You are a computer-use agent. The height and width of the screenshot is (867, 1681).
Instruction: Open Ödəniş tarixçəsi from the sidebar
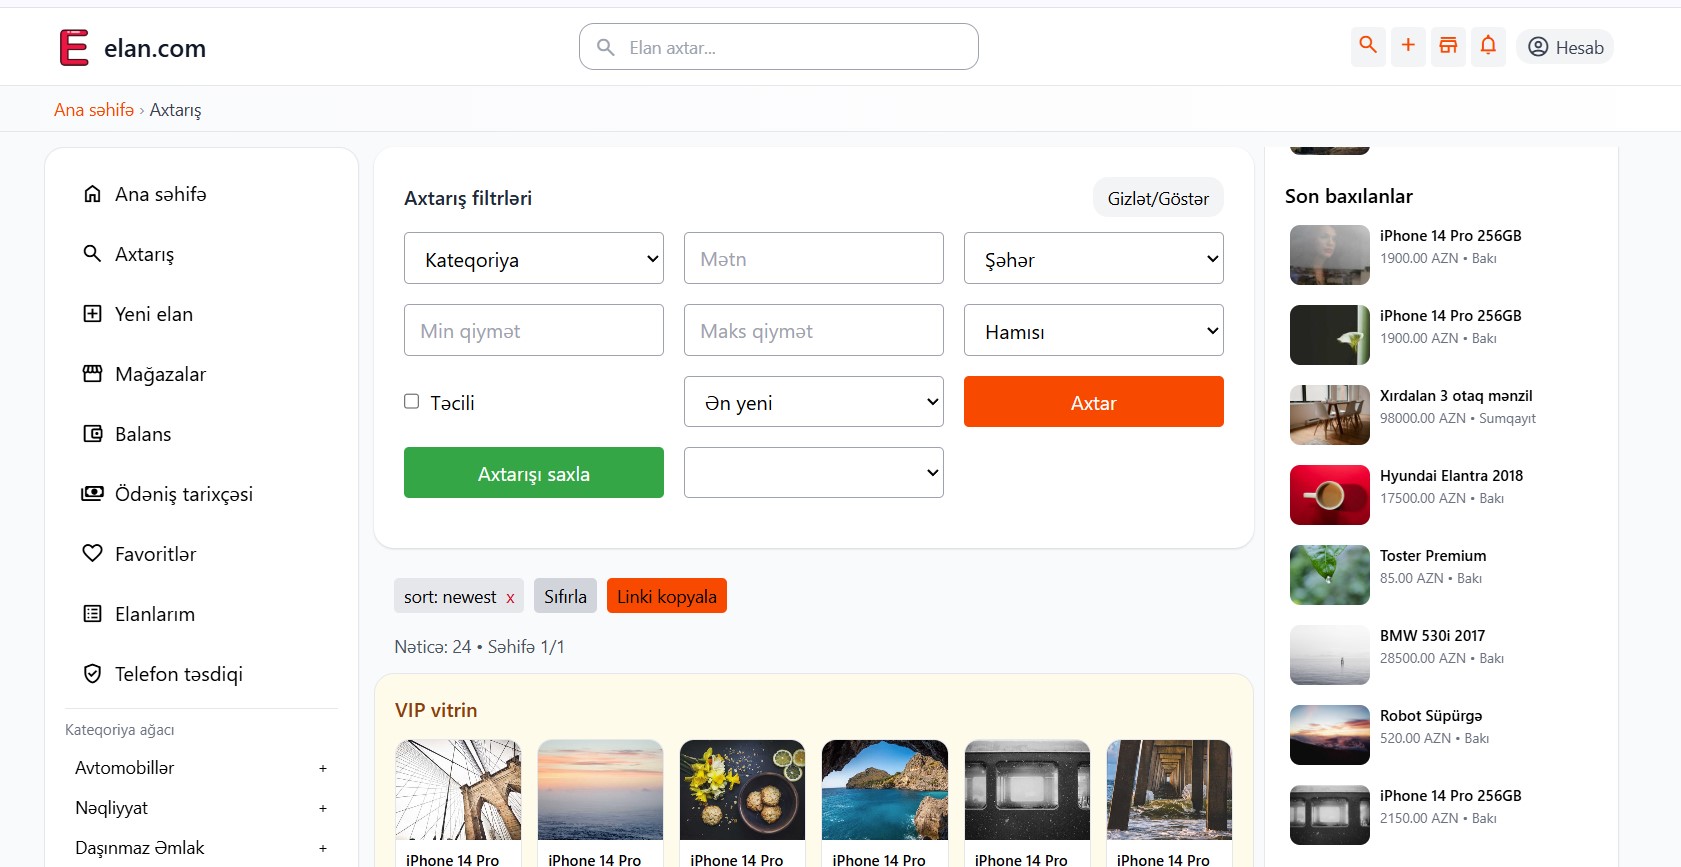click(183, 494)
